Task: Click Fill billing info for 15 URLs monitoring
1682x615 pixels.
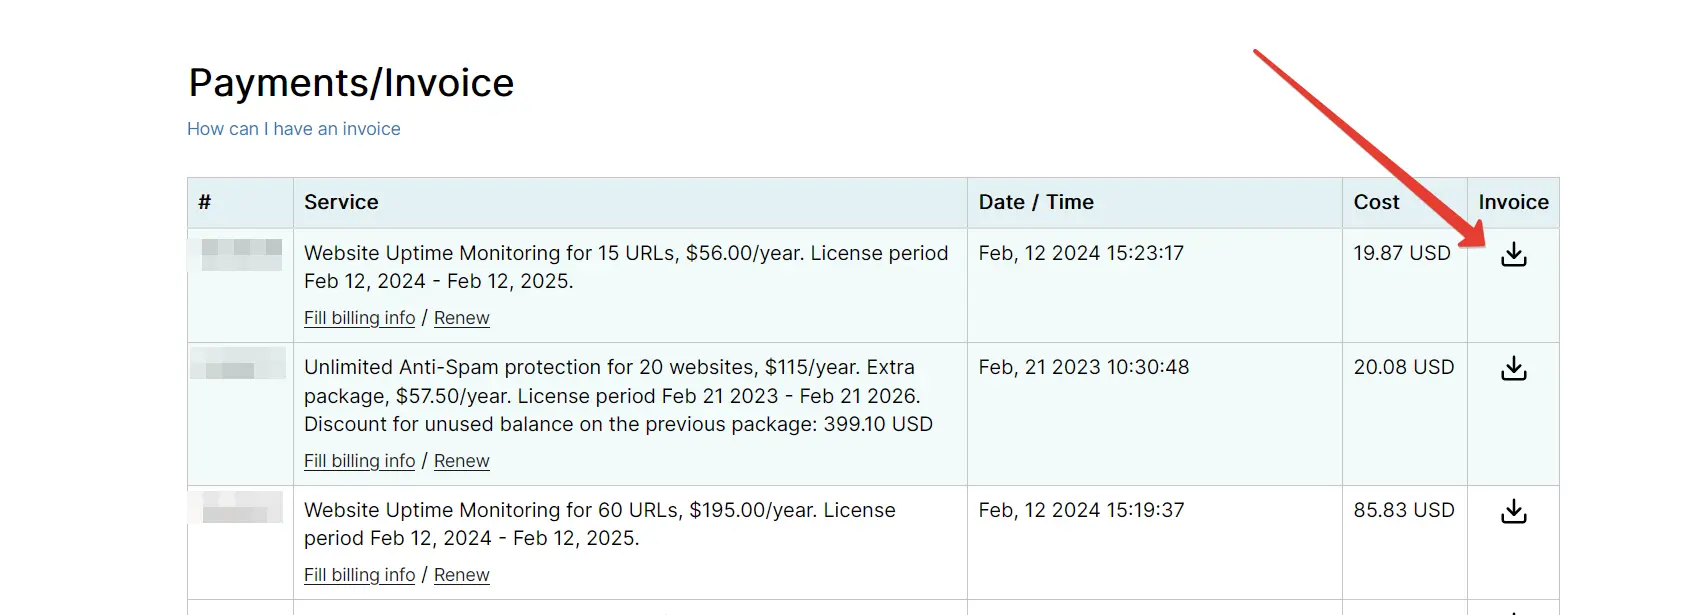Action: (359, 318)
